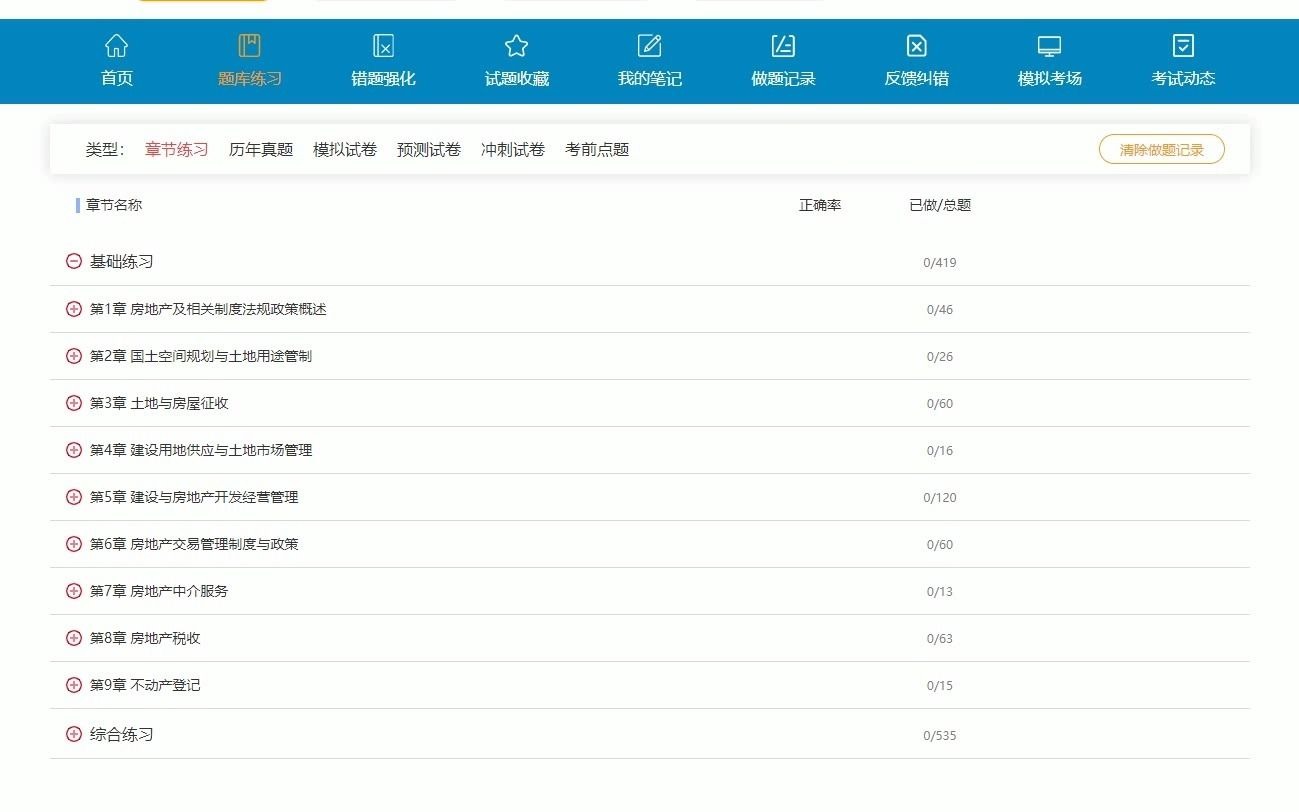Expand 第4章 建设用地供应与土地市场管理

(73, 450)
